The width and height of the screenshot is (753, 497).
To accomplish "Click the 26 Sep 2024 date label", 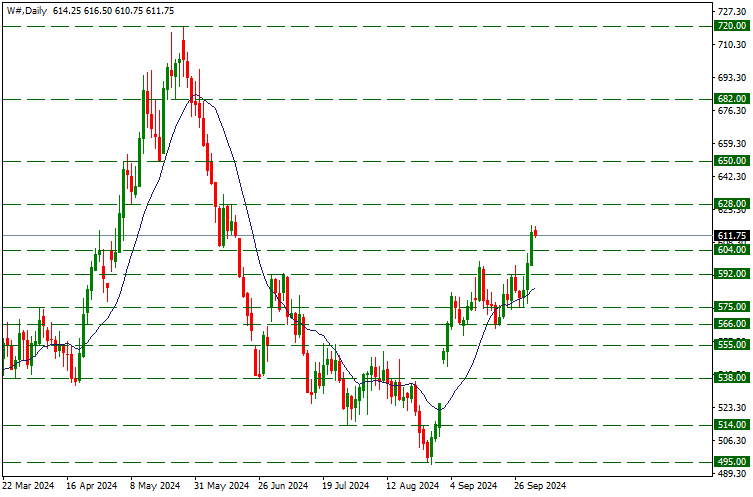I will click(538, 486).
